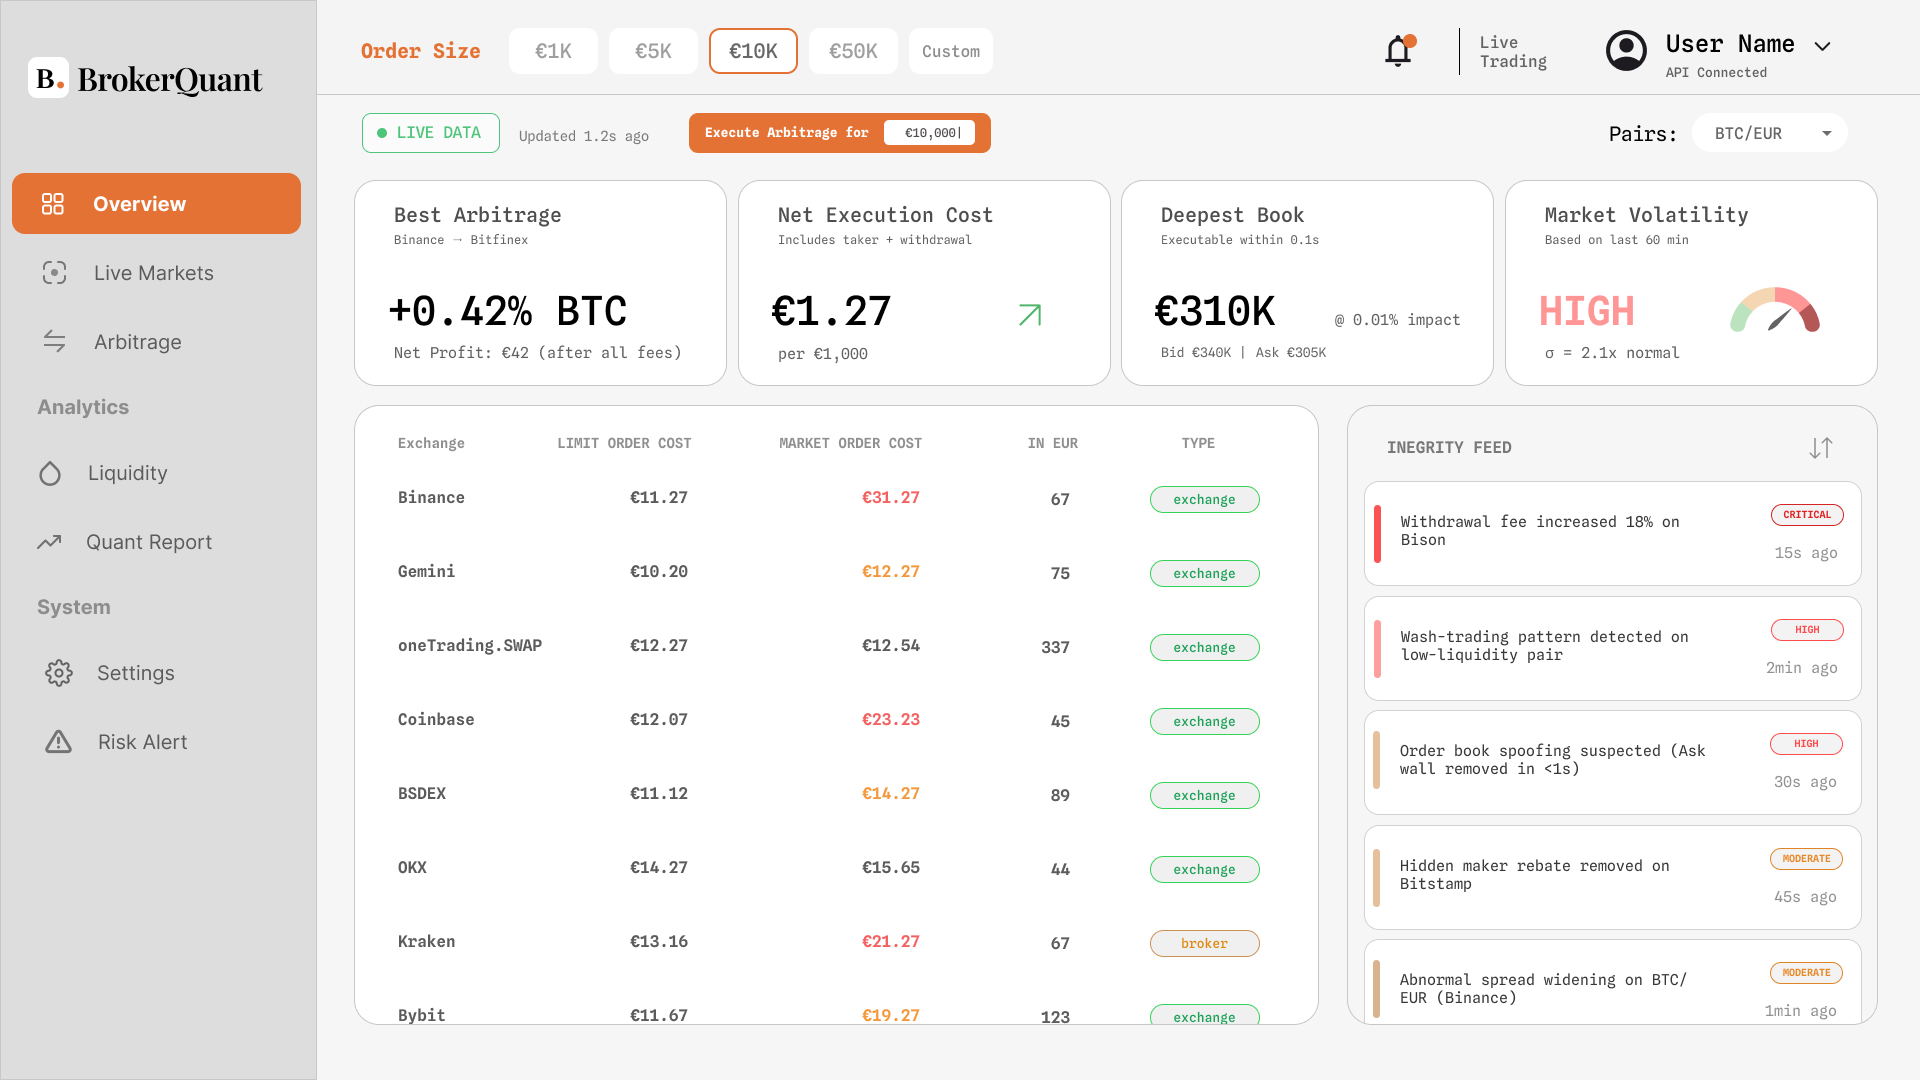The height and width of the screenshot is (1080, 1920).
Task: Sort the integrity feed with arrows icon
Action: (x=1821, y=448)
